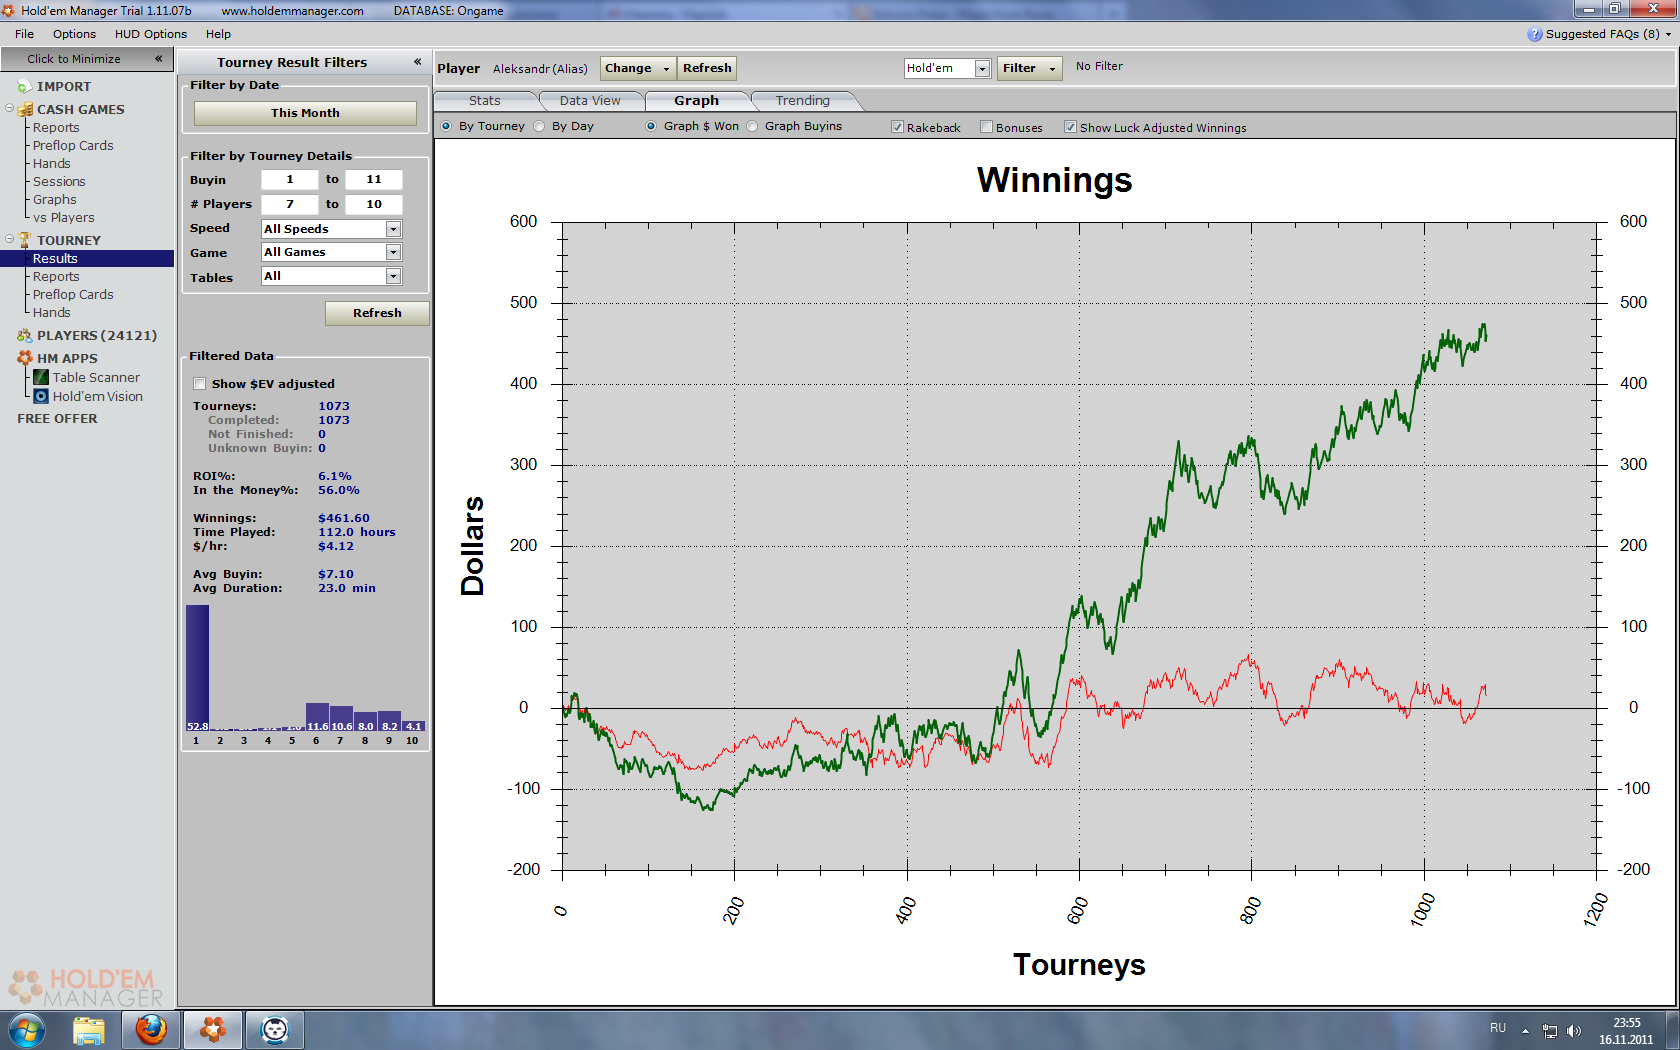This screenshot has height=1050, width=1680.
Task: Toggle the Bonuses checkbox
Action: [x=986, y=127]
